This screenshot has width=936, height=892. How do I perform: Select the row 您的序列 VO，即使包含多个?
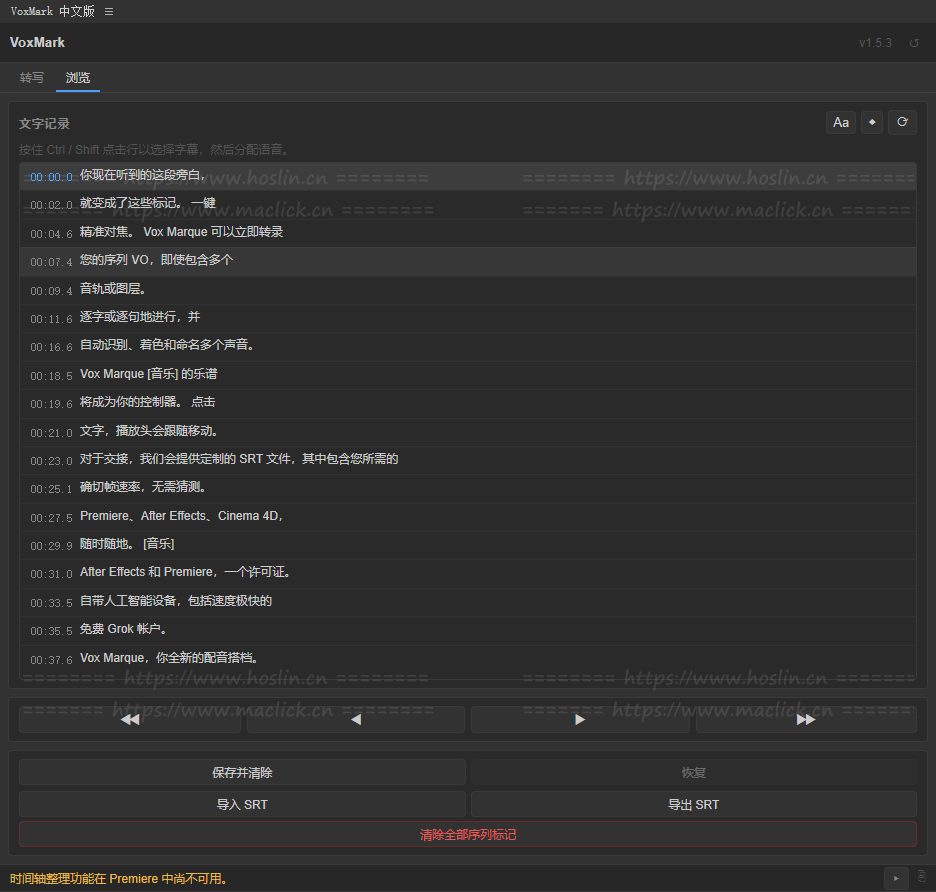(468, 262)
